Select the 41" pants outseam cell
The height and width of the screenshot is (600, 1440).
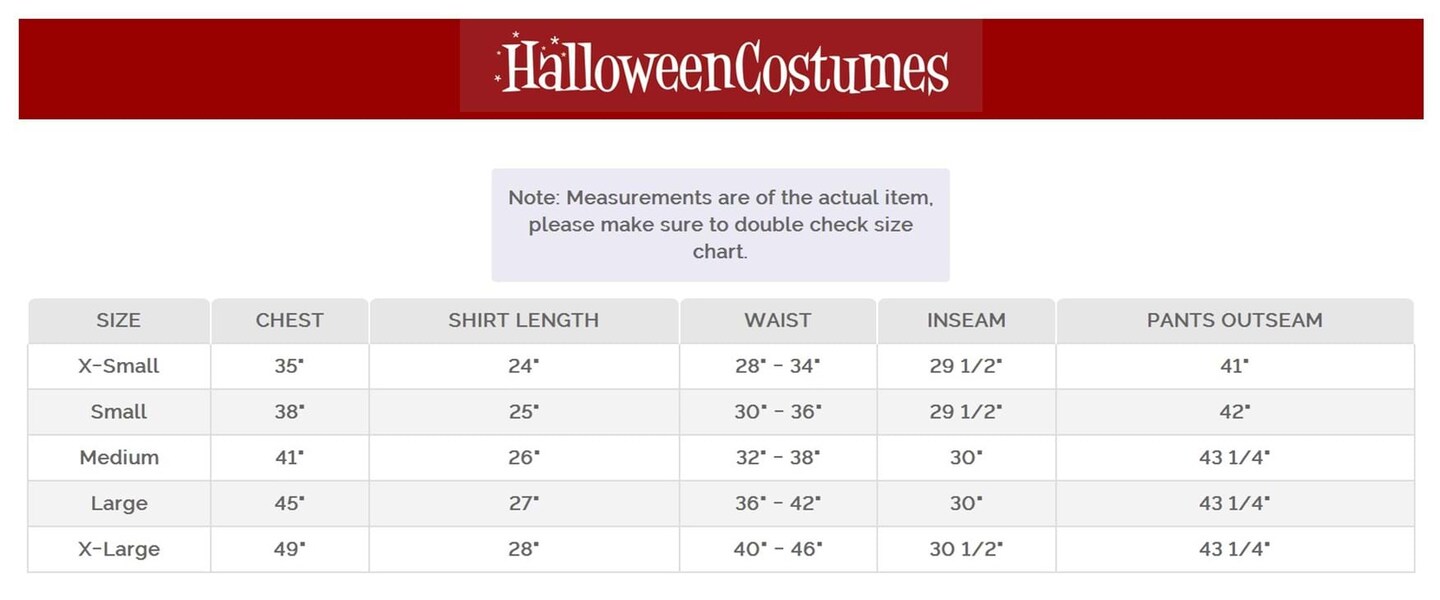(1234, 366)
